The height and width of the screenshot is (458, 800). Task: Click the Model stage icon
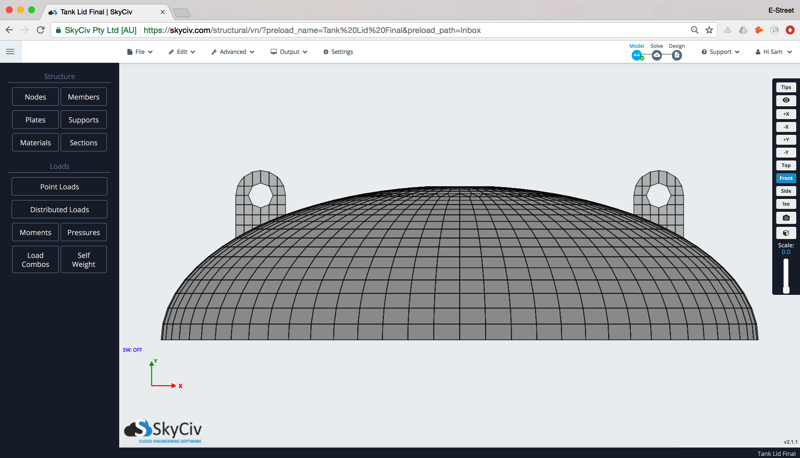point(637,55)
